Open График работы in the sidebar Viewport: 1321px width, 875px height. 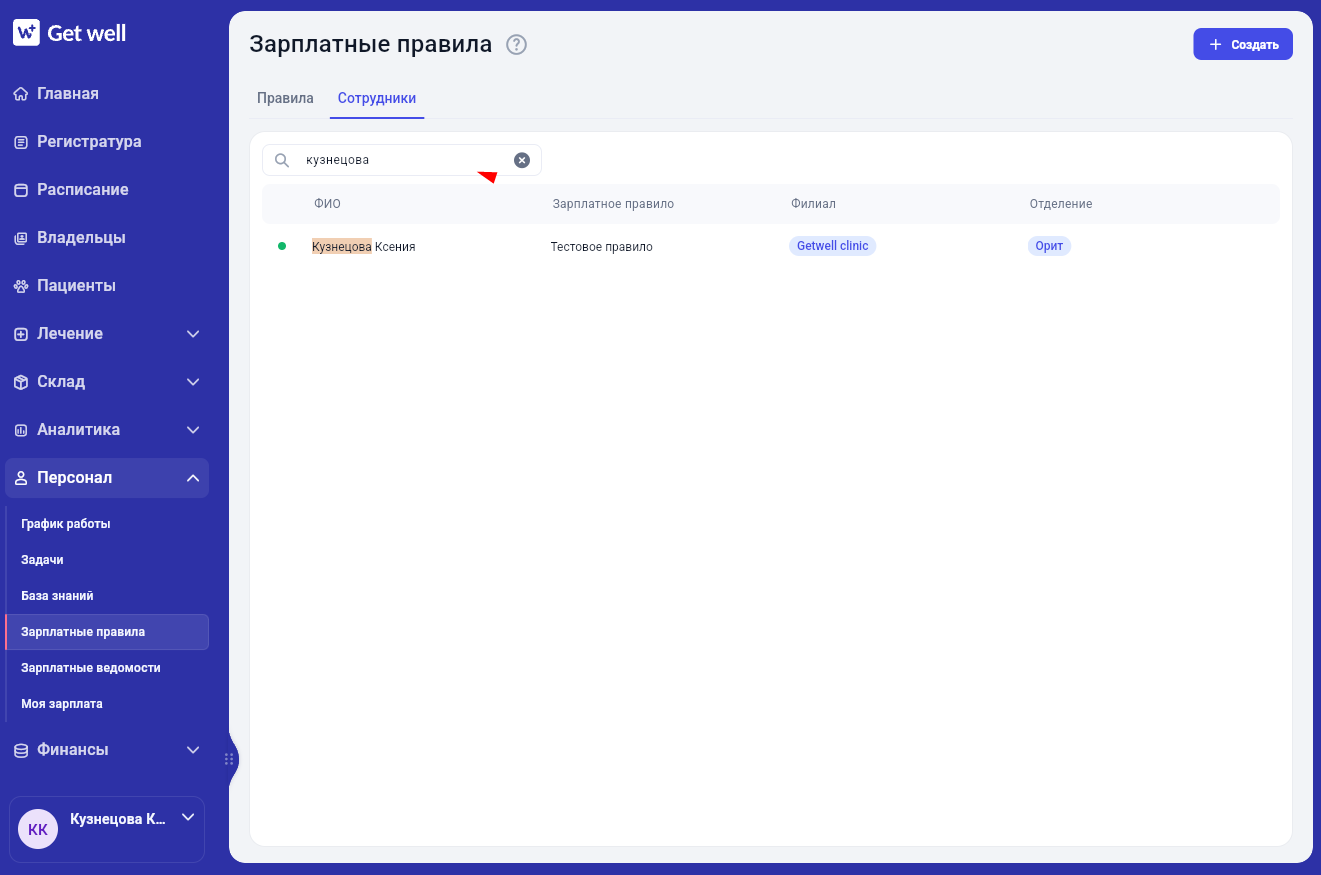pos(66,524)
